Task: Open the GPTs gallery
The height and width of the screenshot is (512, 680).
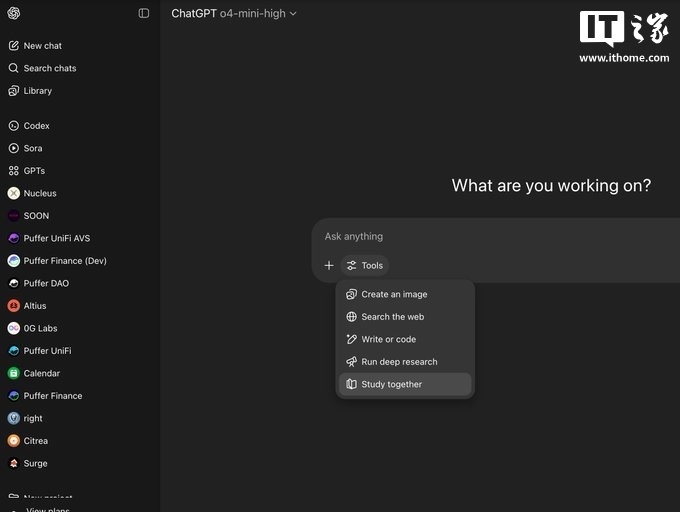Action: (34, 171)
